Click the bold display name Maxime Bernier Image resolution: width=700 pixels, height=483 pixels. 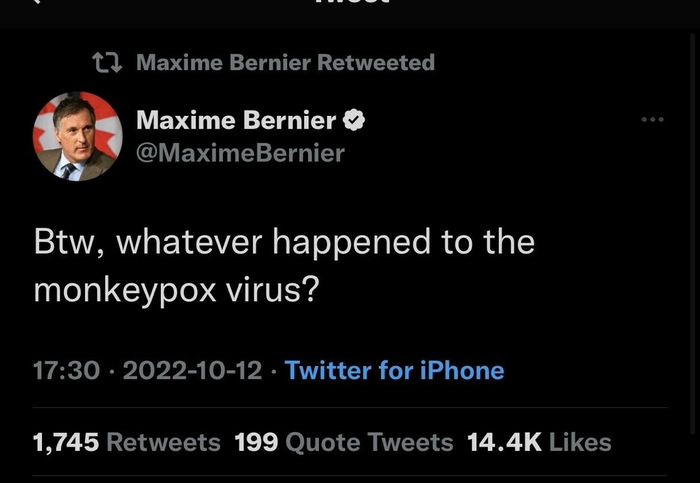coord(236,121)
